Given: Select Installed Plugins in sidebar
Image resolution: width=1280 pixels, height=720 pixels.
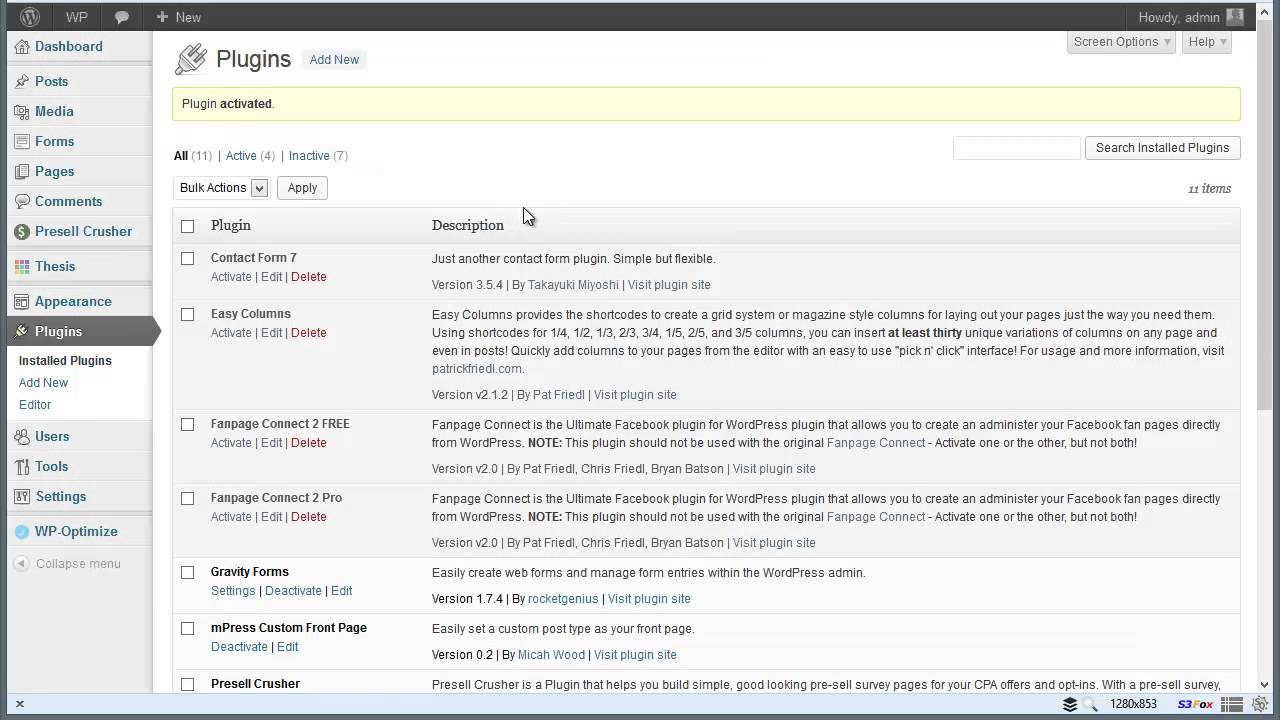Looking at the screenshot, I should pyautogui.click(x=65, y=361).
